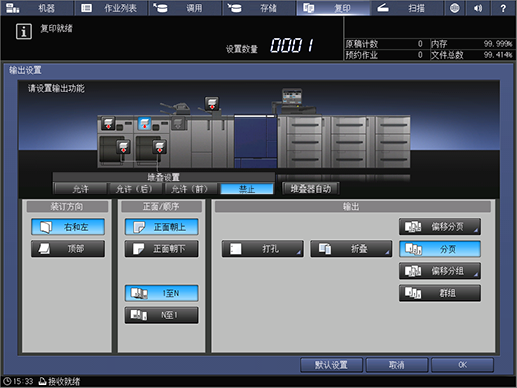Viewport: 517px width, 388px height.
Task: Click the globe language icon
Action: point(455,8)
